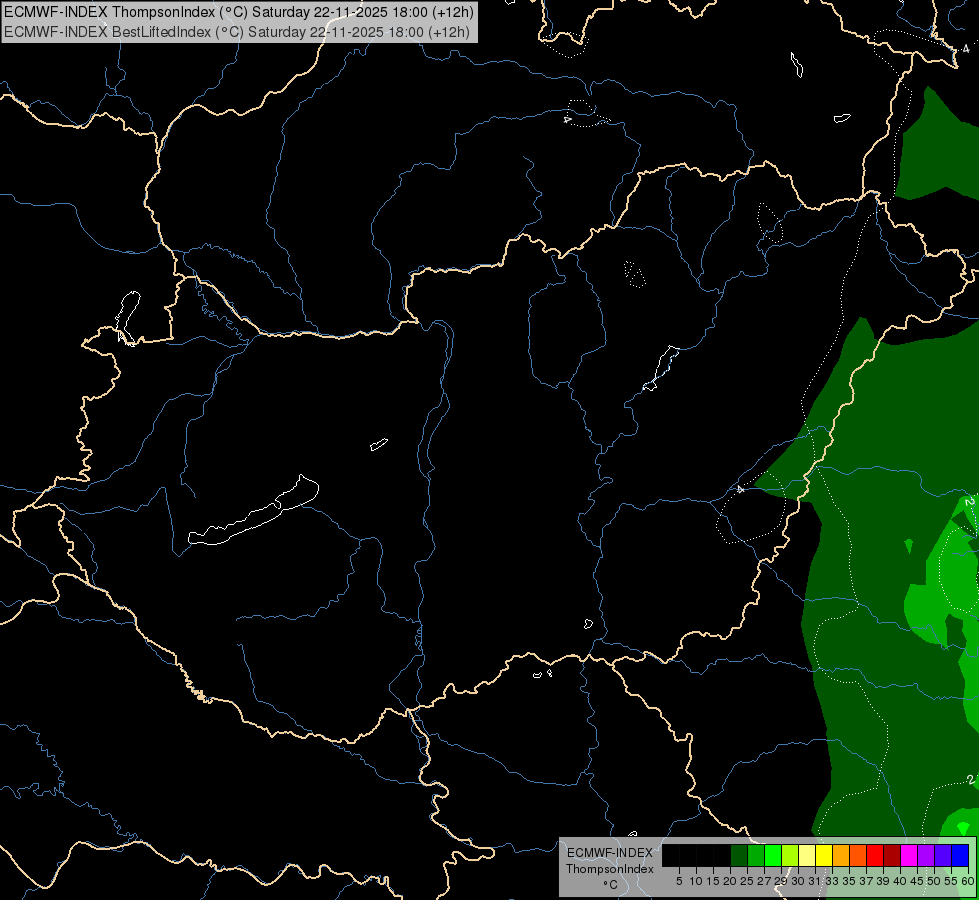
Task: Click the legend tick label 45
Action: (x=917, y=881)
